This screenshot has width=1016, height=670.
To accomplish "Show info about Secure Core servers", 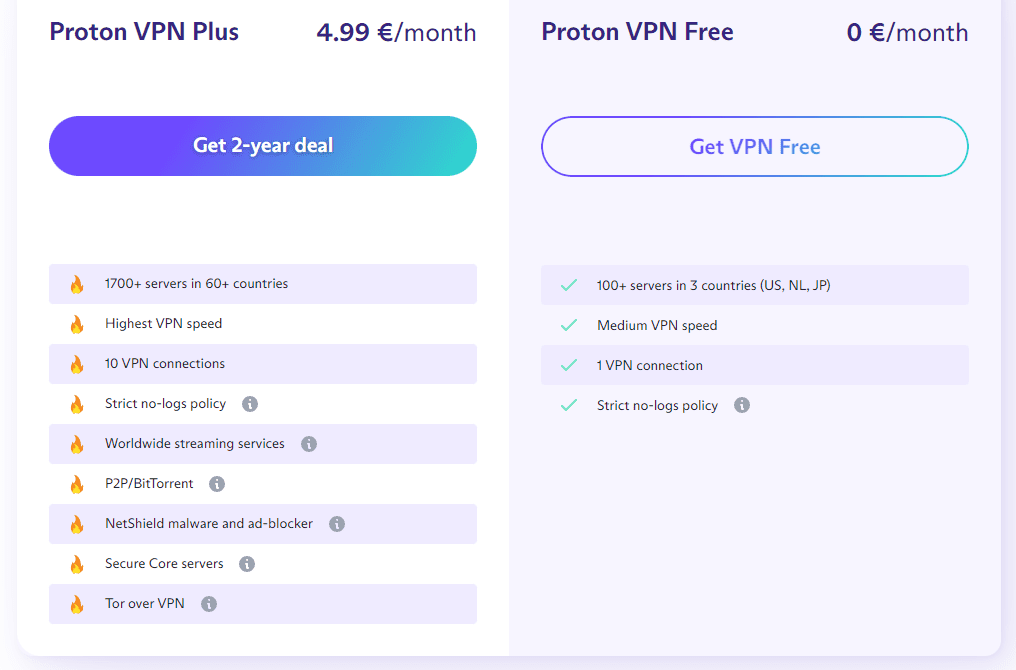I will pyautogui.click(x=247, y=564).
